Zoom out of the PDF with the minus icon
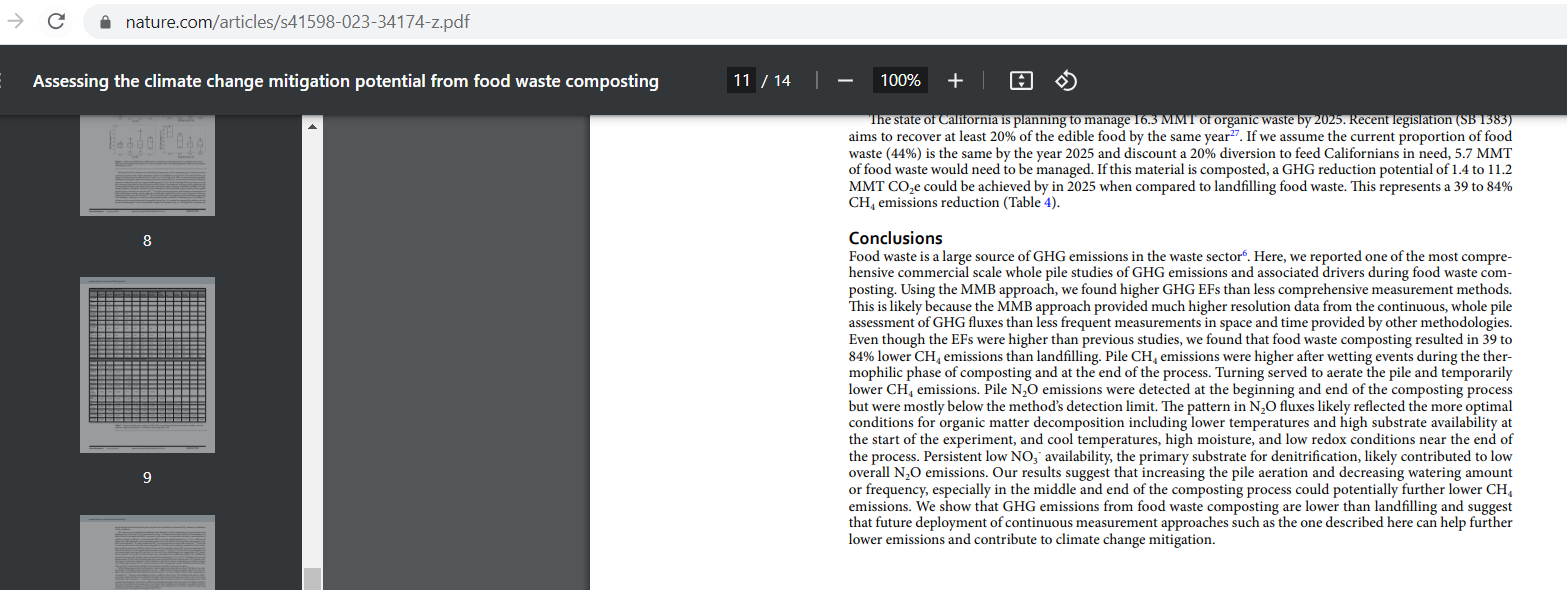The width and height of the screenshot is (1567, 590). click(x=845, y=80)
